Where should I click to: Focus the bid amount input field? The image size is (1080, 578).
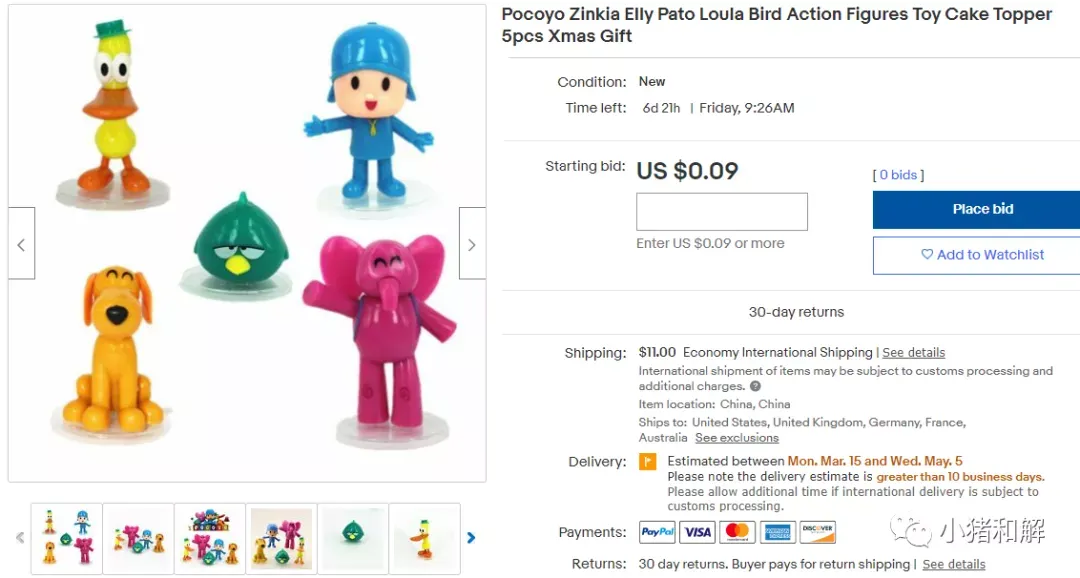[x=721, y=211]
